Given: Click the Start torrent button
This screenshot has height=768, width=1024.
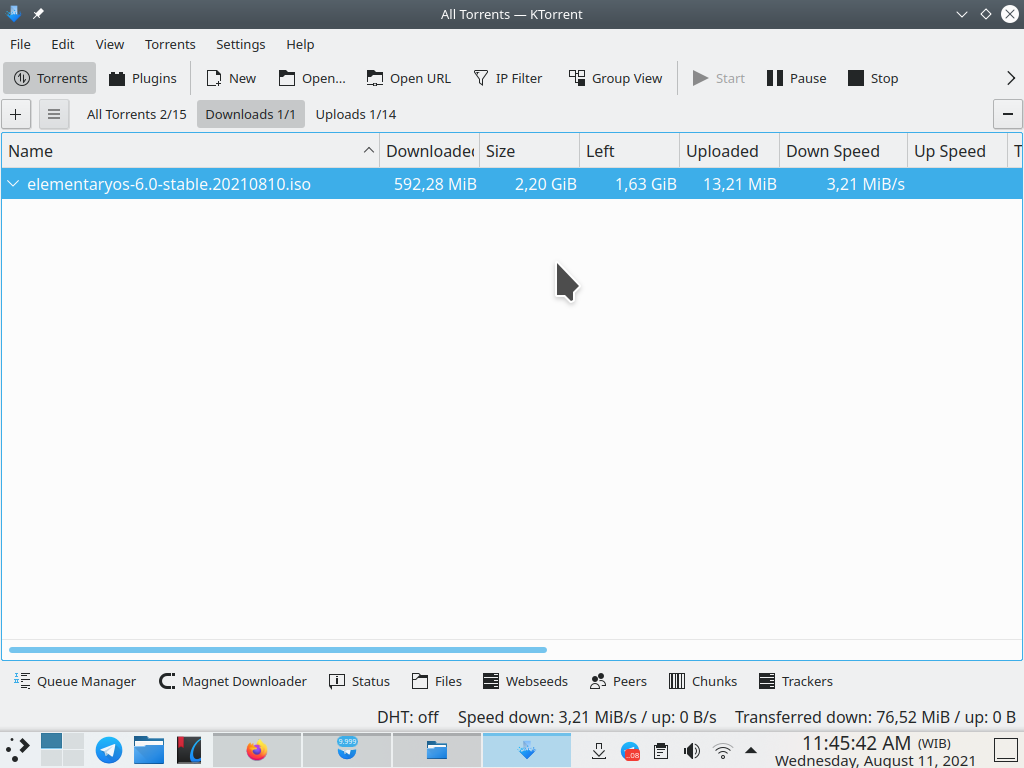Looking at the screenshot, I should [718, 78].
